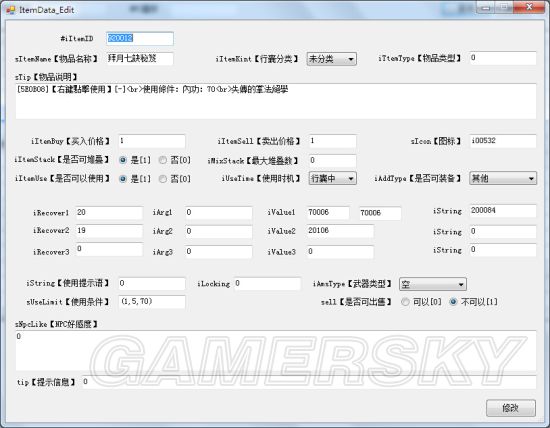Focus the iLocking input field
Screen dimensions: 550x428
[x=267, y=284]
